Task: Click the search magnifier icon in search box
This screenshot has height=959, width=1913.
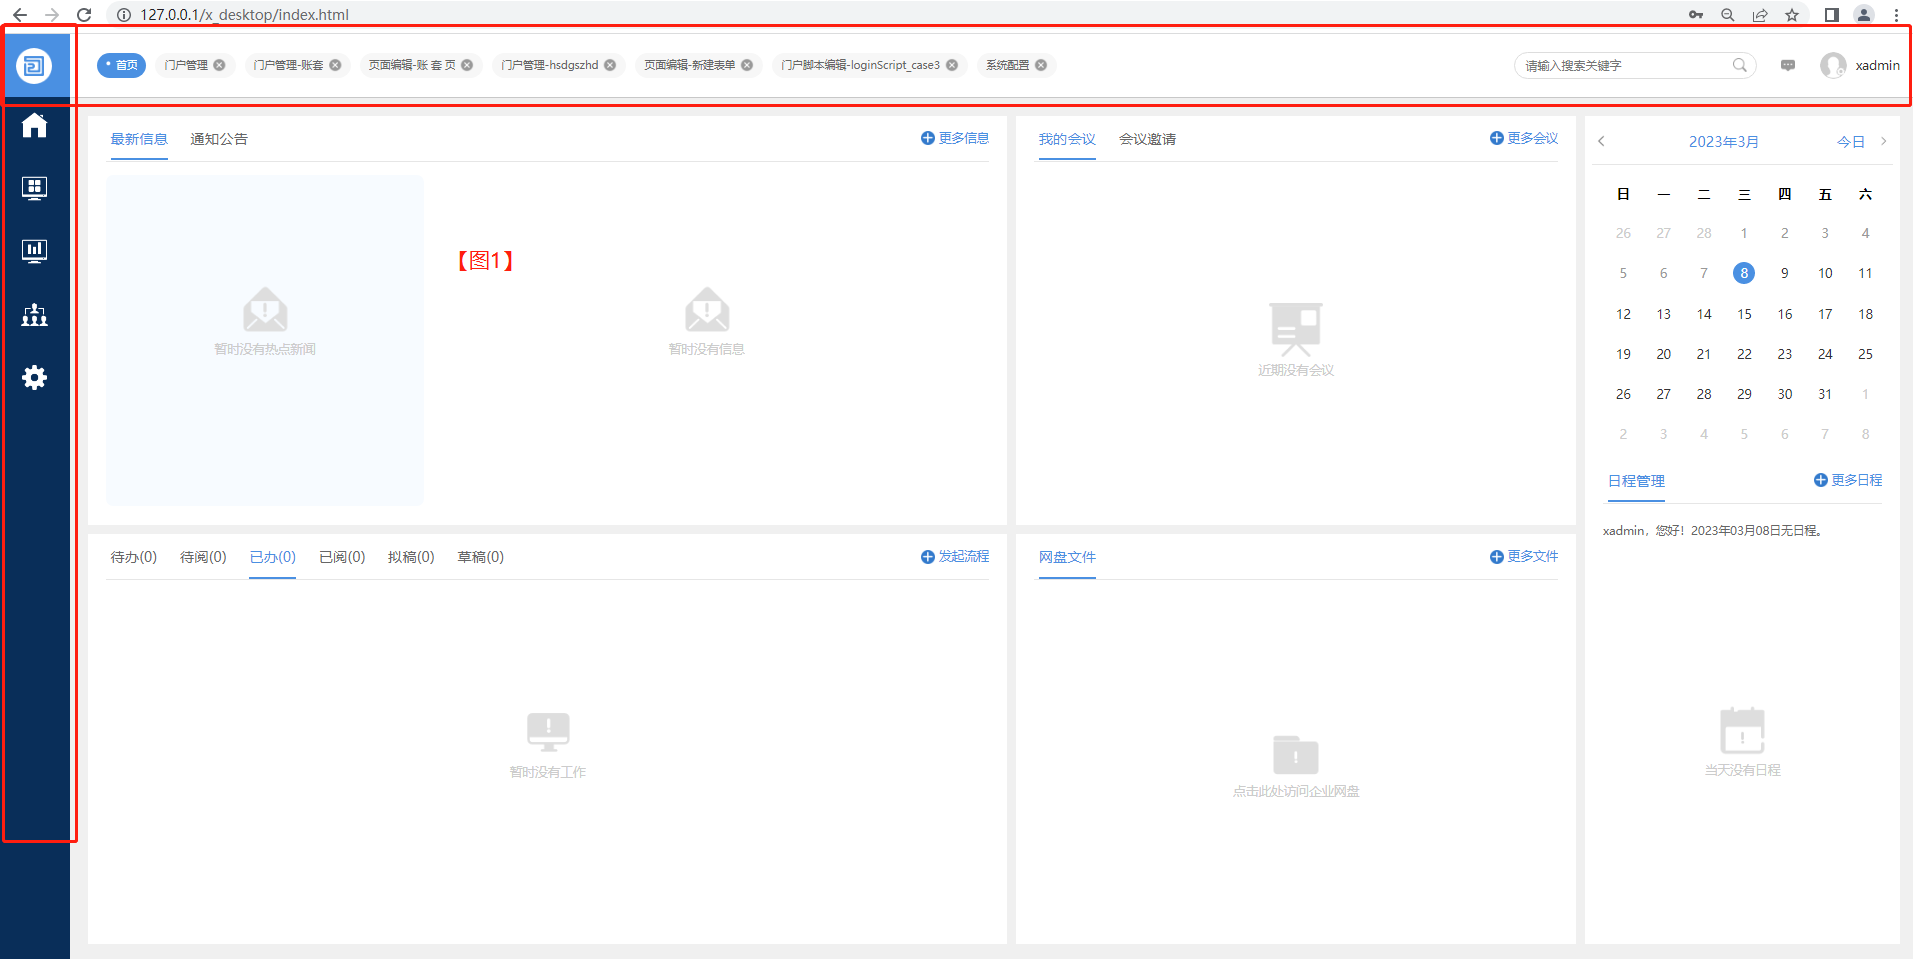Action: tap(1740, 65)
